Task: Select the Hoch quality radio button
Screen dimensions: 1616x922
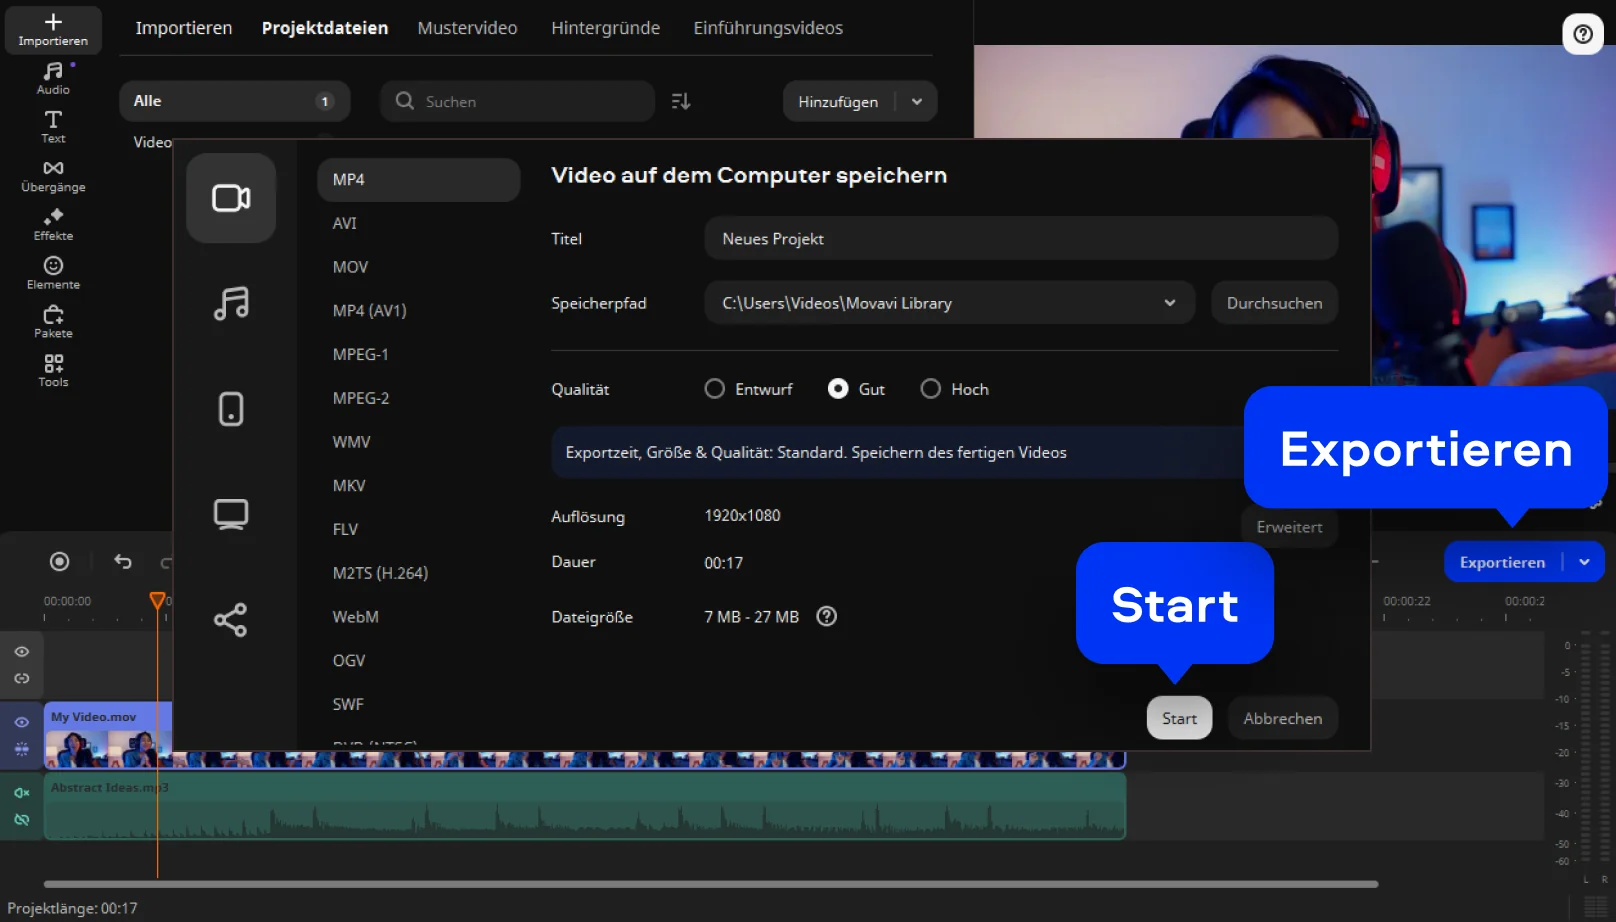Action: 931,389
